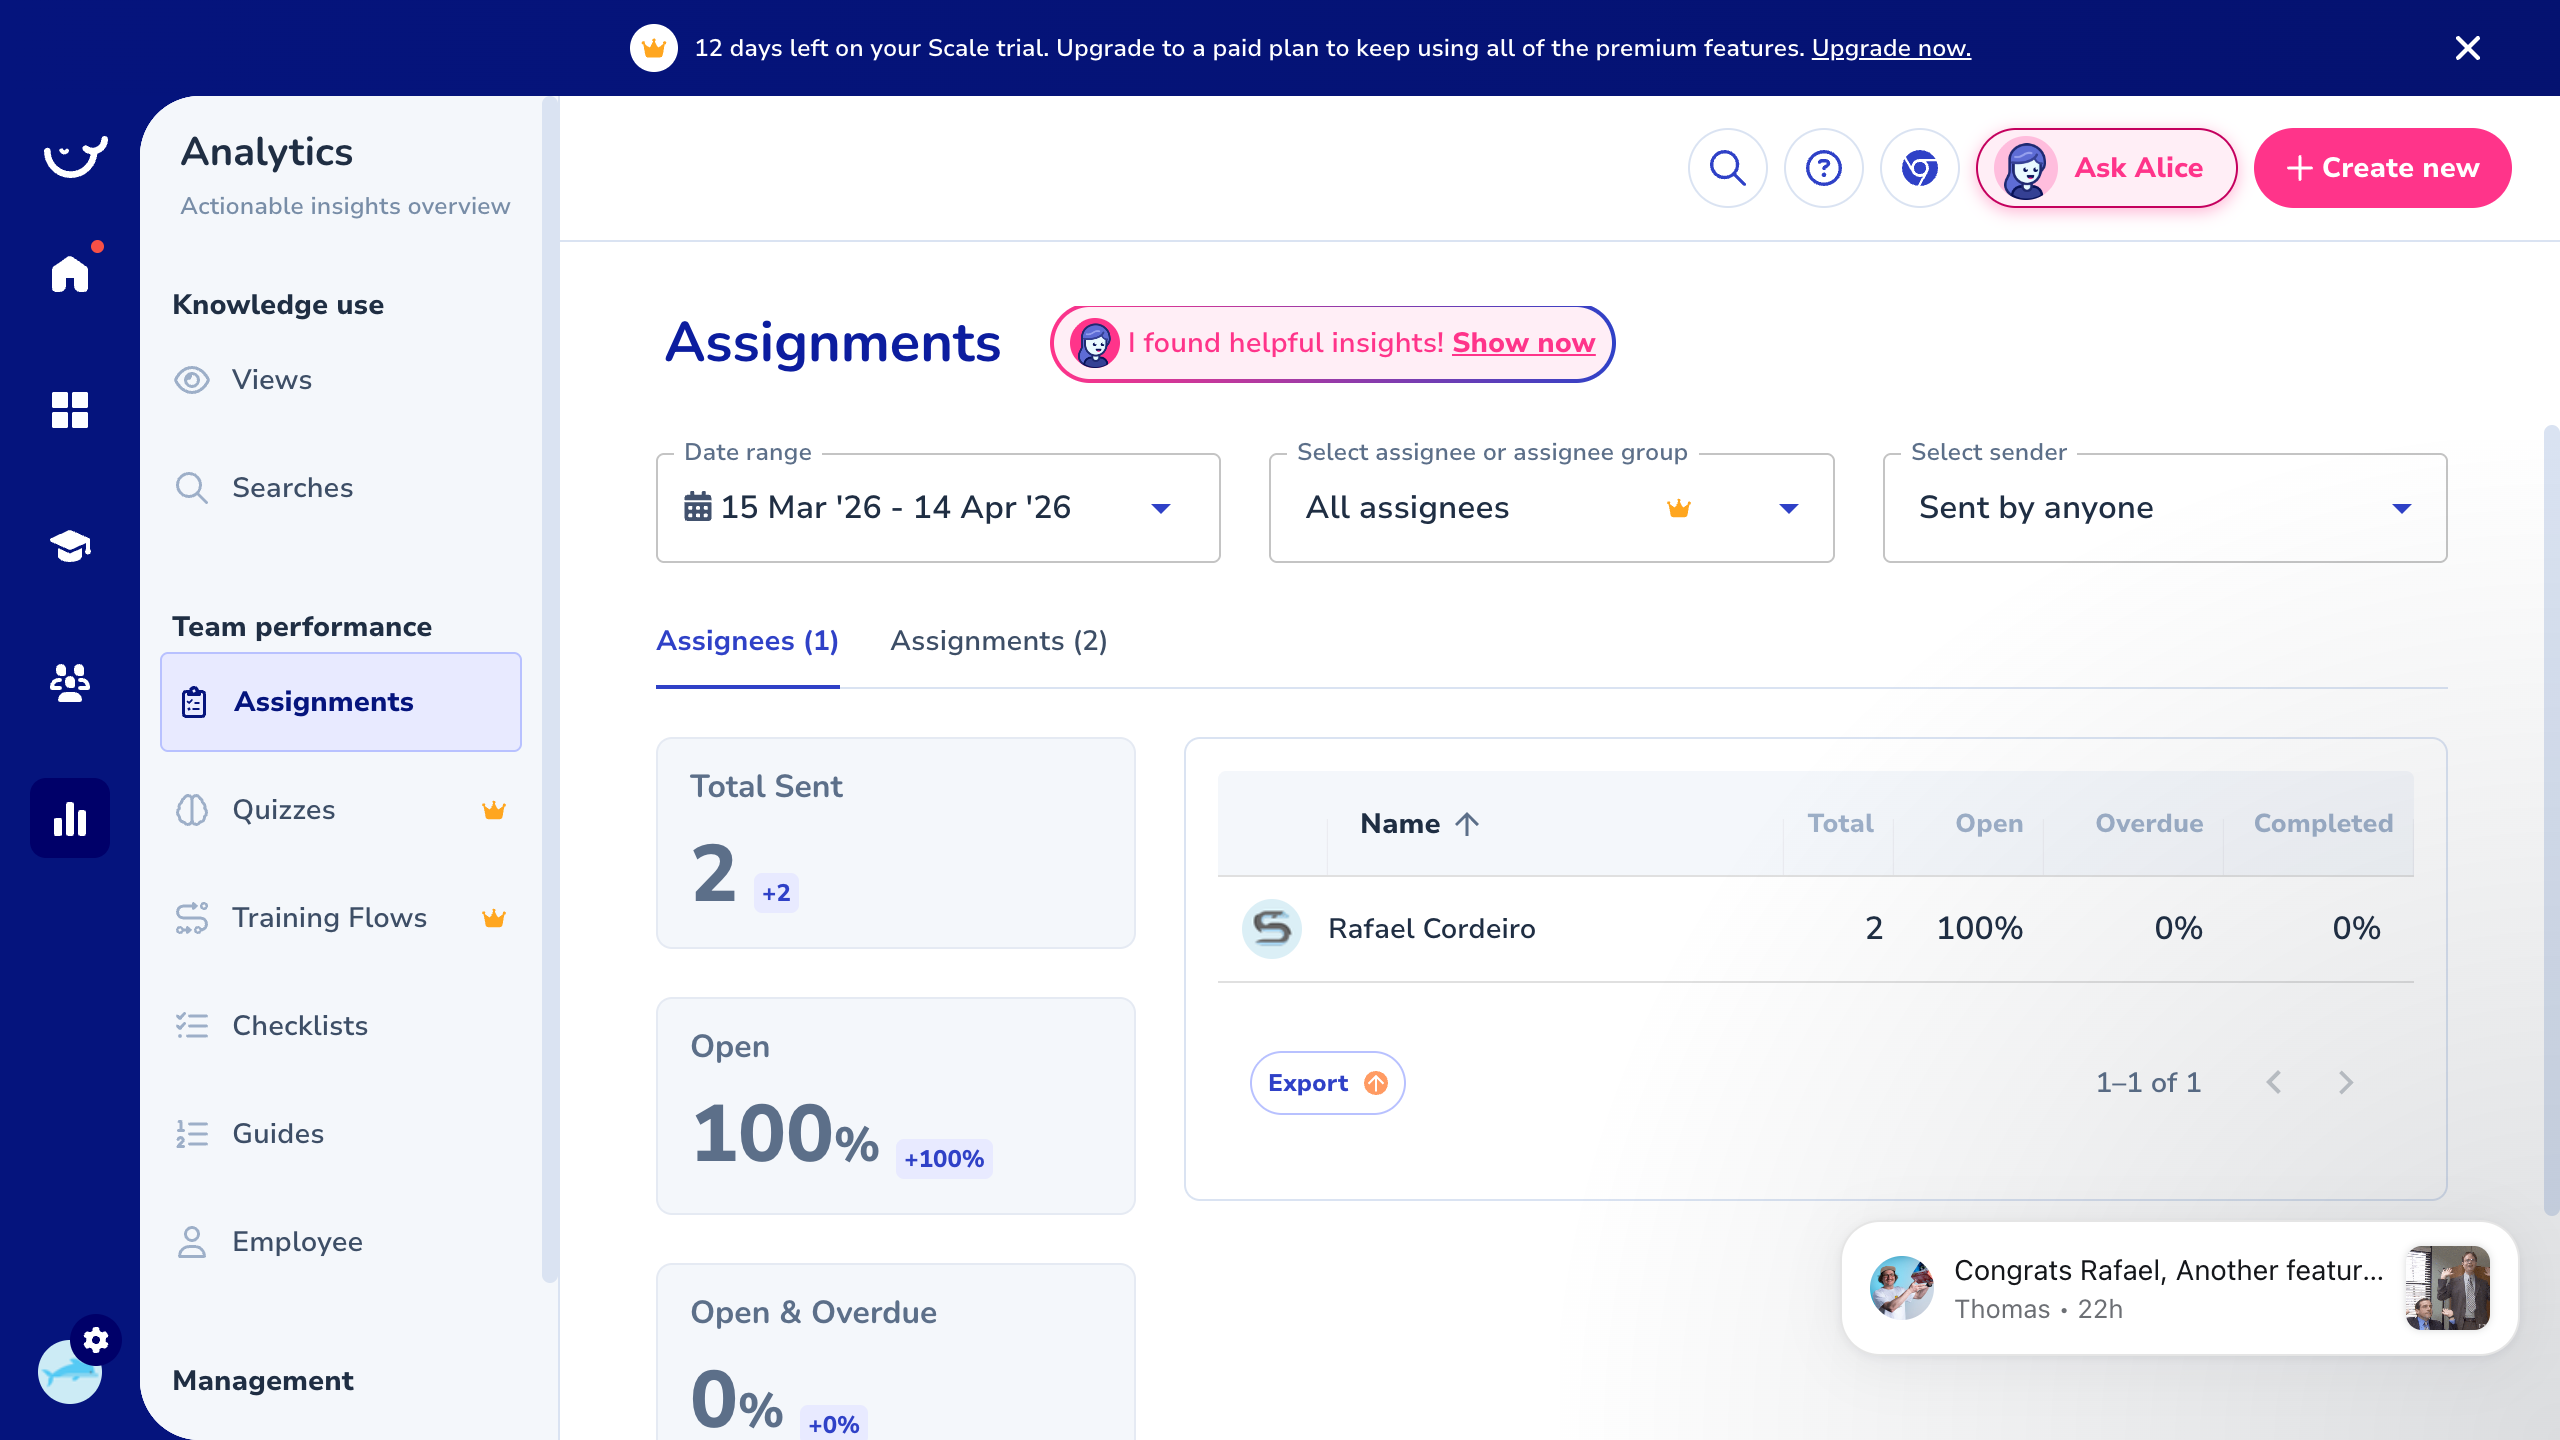
Task: Open the apps grid icon in sidebar
Action: (x=69, y=410)
